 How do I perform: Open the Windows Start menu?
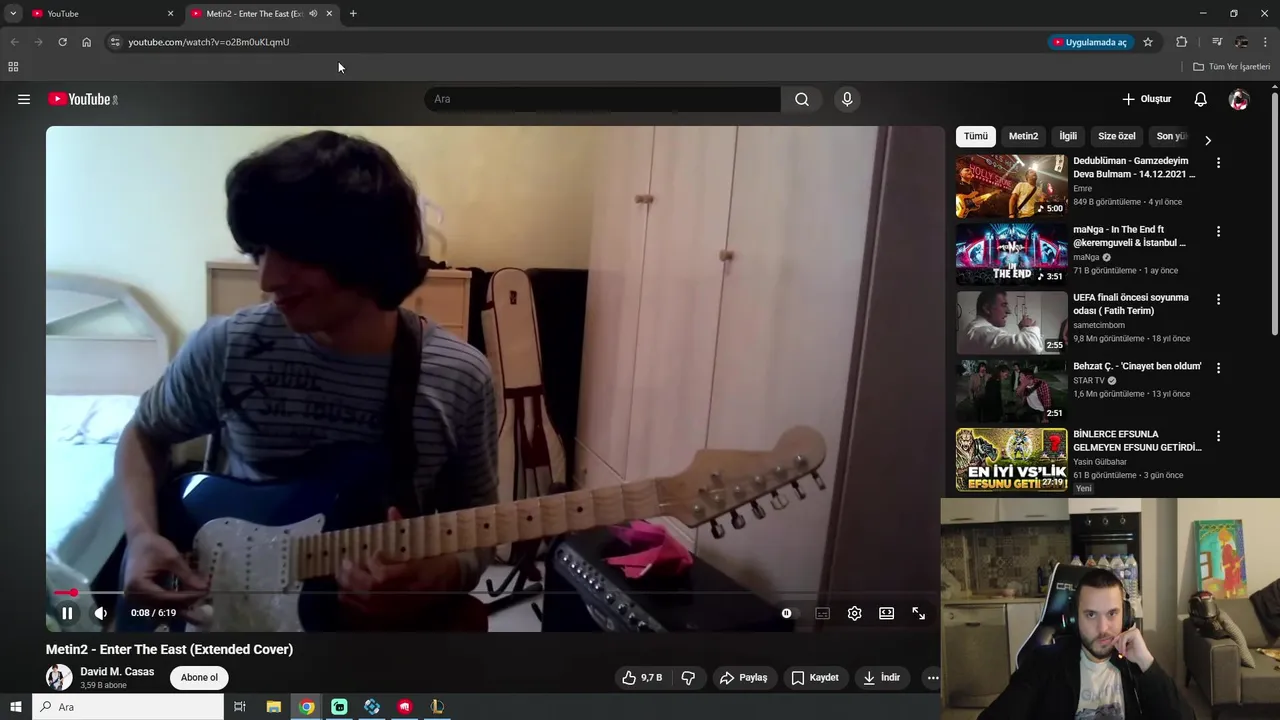point(16,707)
